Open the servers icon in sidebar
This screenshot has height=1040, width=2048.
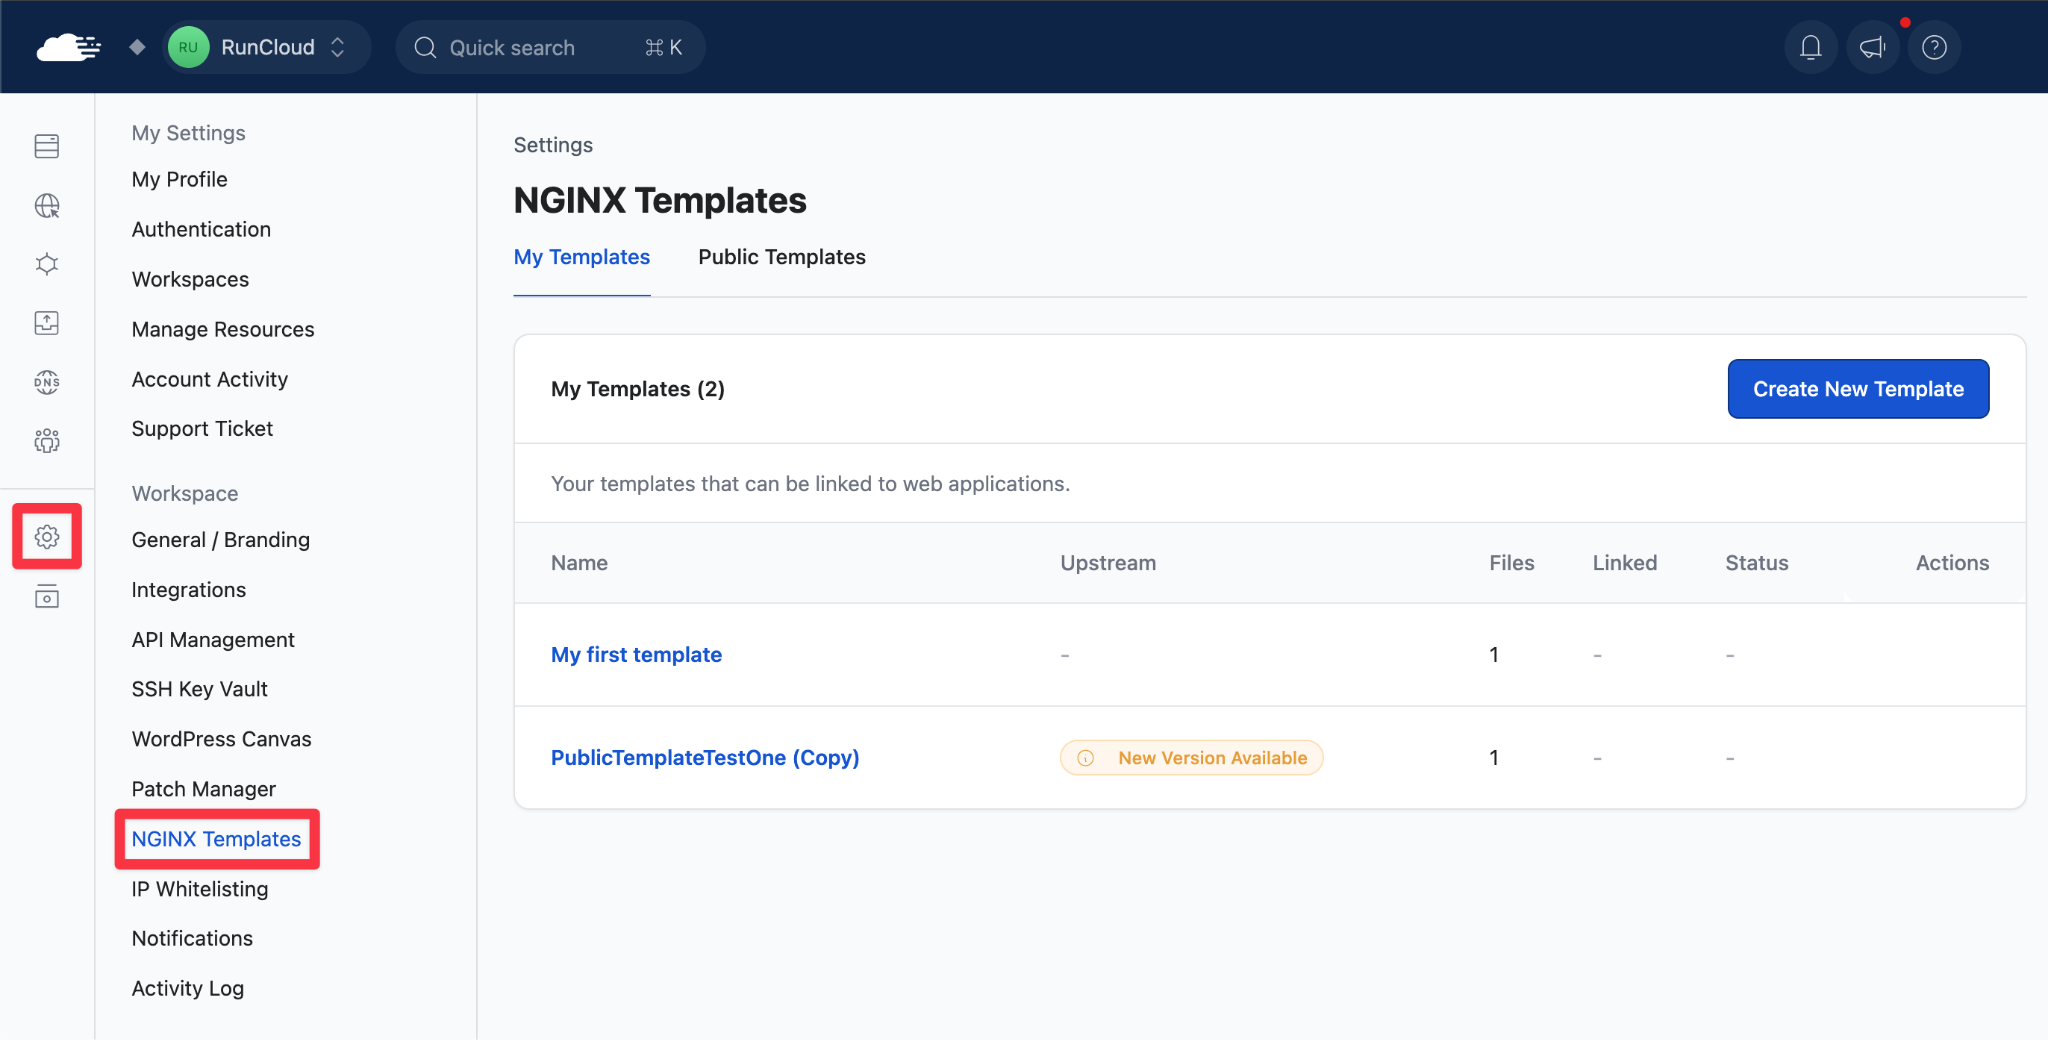click(x=47, y=146)
